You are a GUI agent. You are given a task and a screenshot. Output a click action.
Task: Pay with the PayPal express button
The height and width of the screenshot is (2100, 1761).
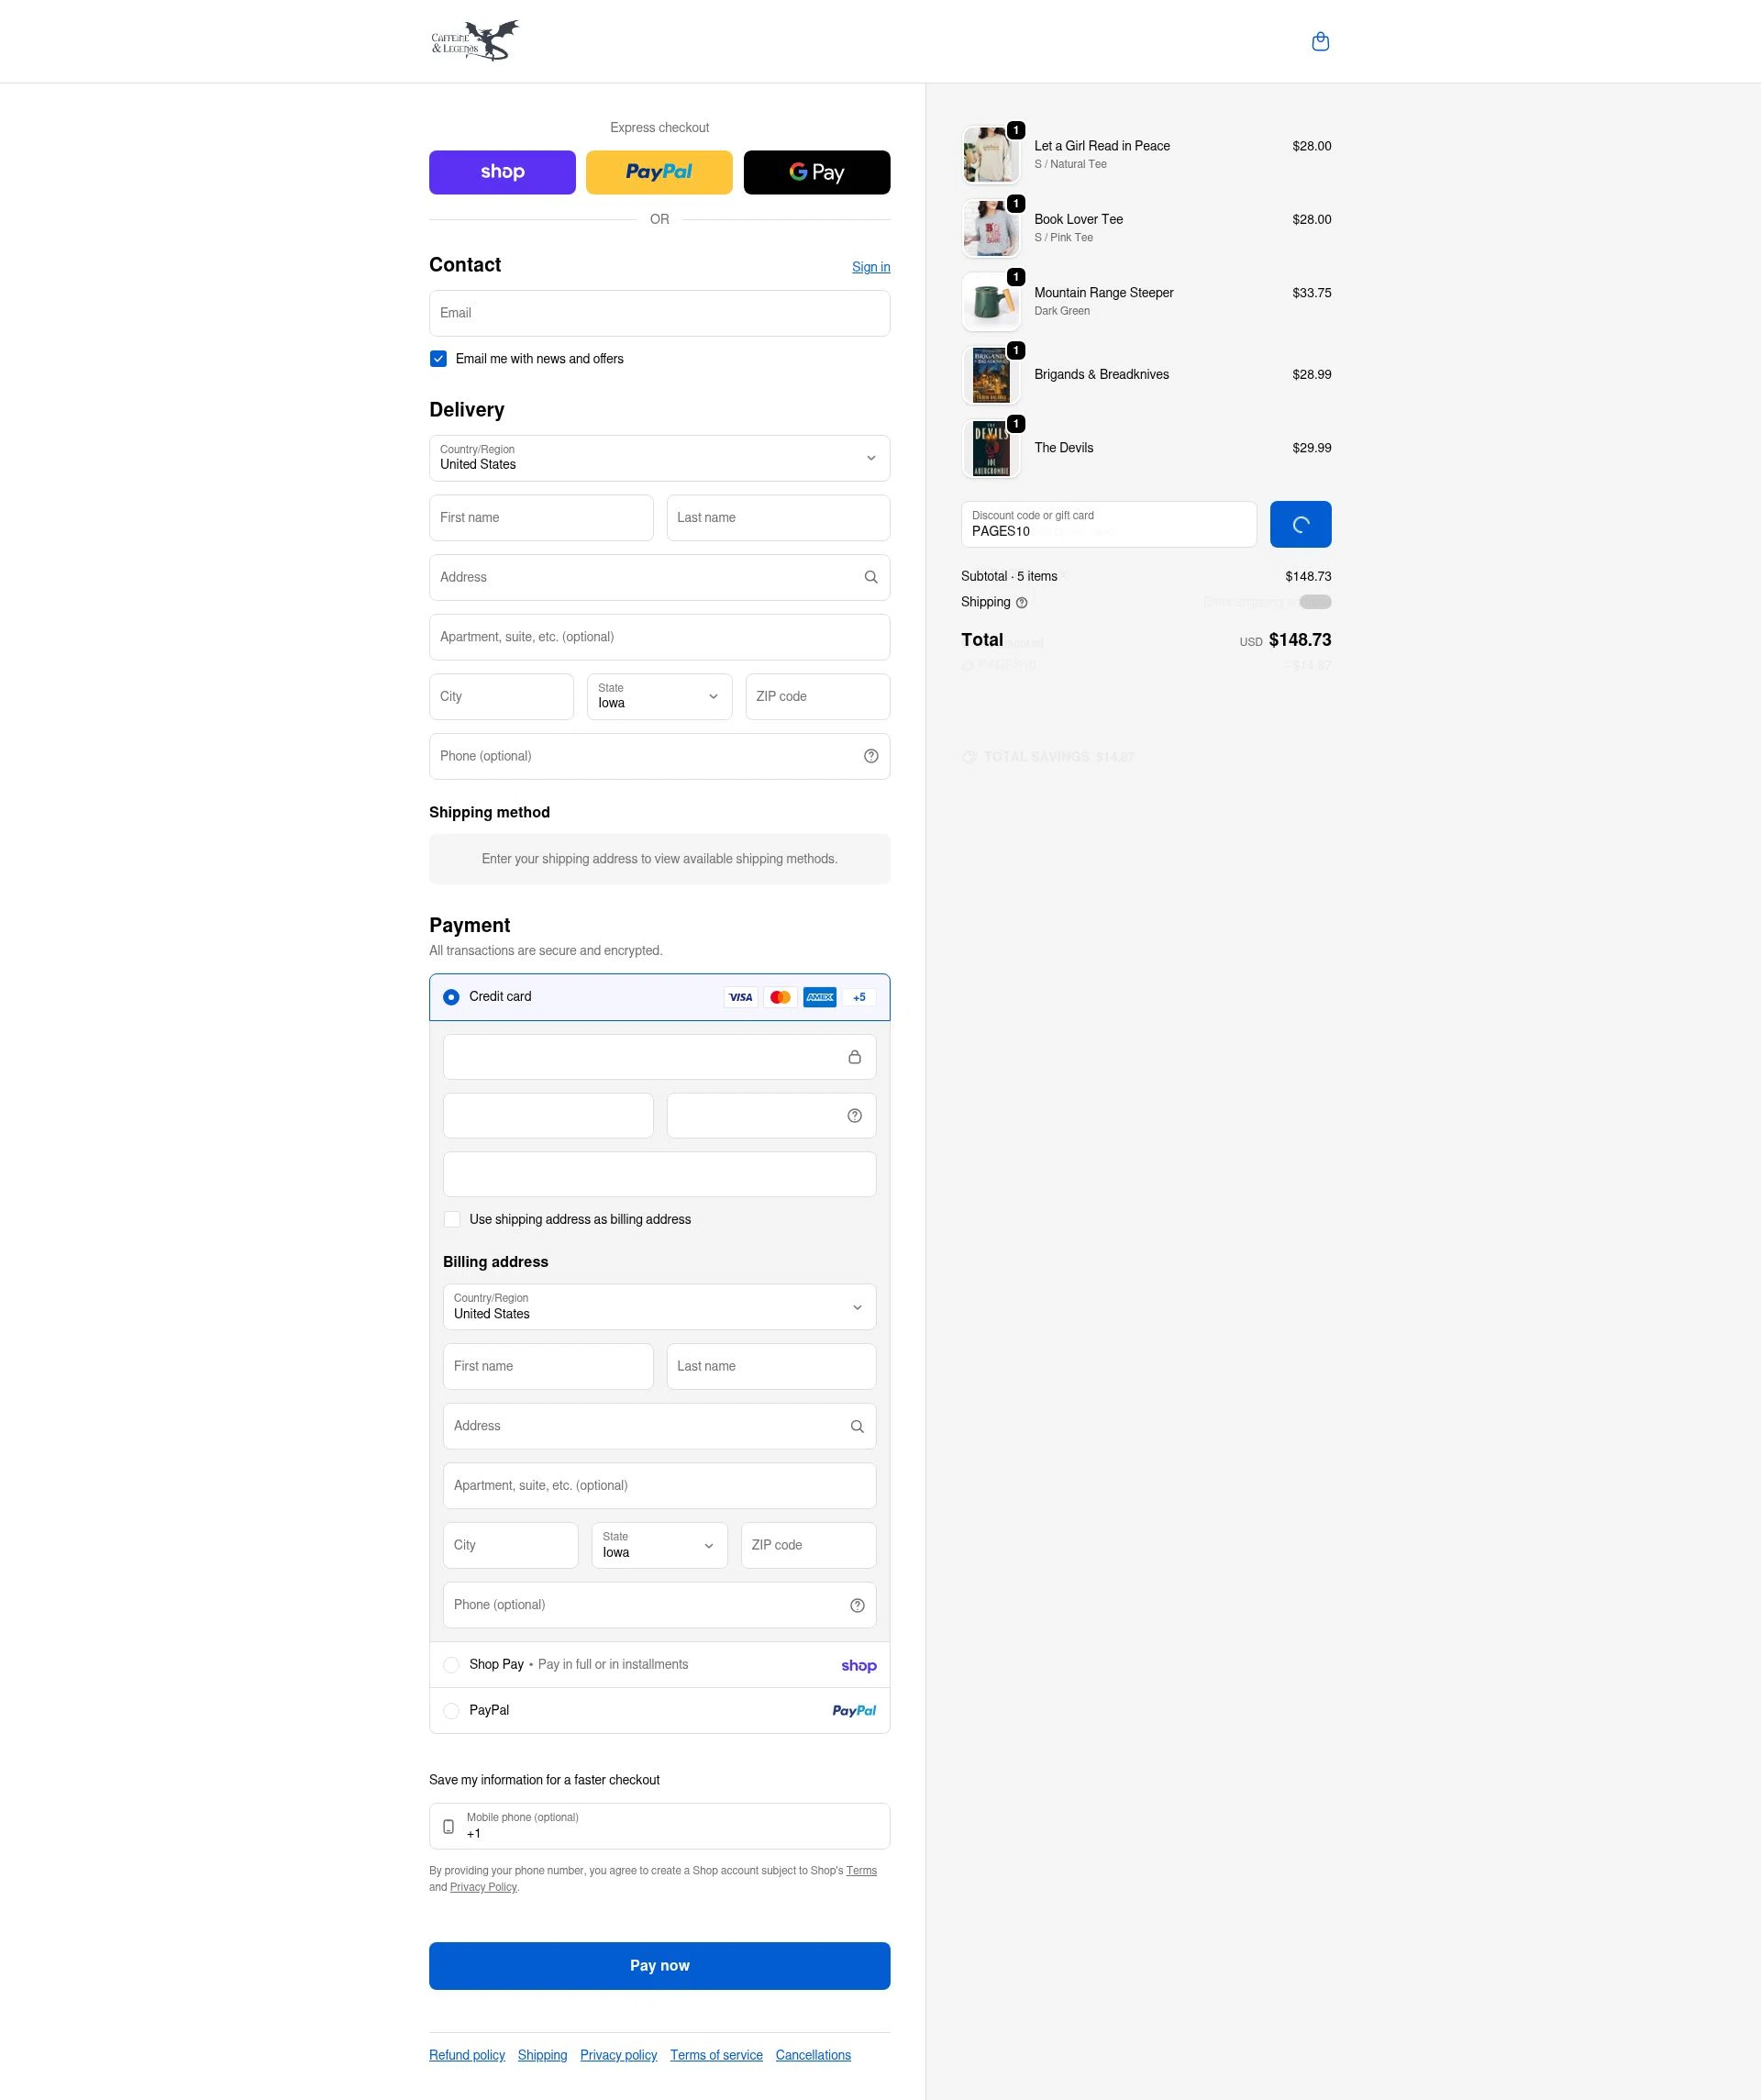click(658, 172)
